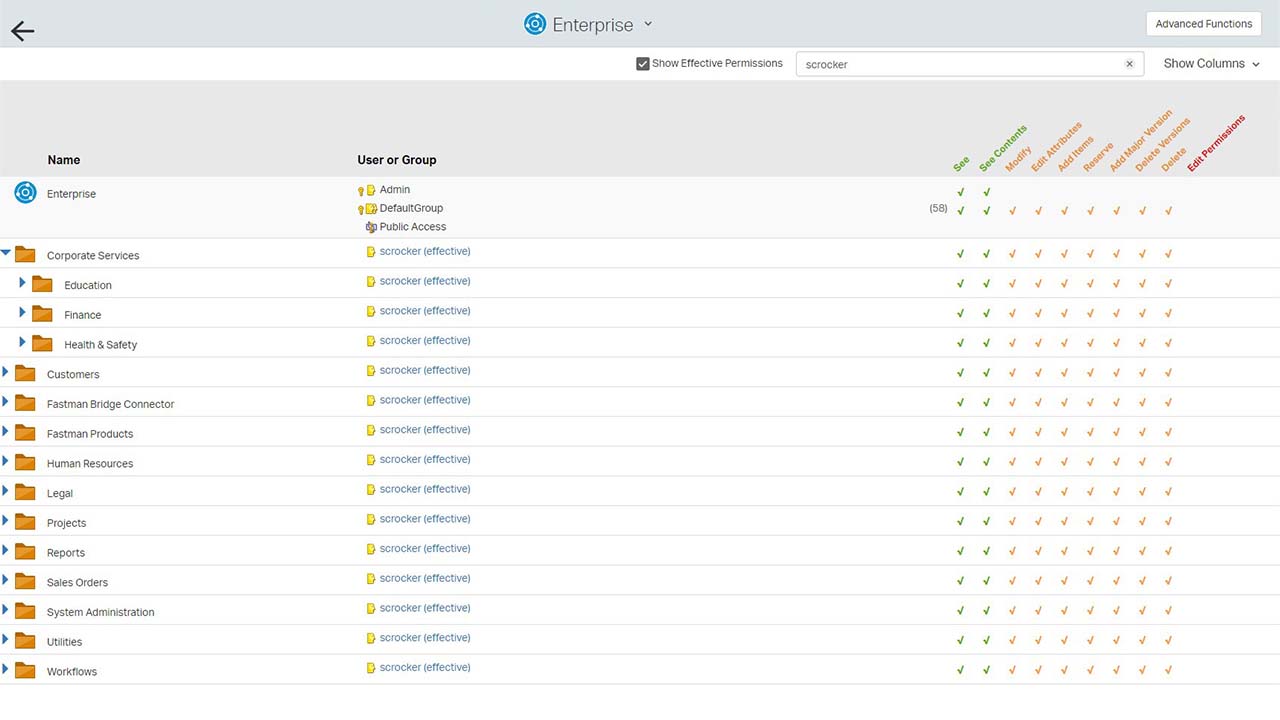1280x720 pixels.
Task: Select the Public Access entry
Action: click(413, 227)
